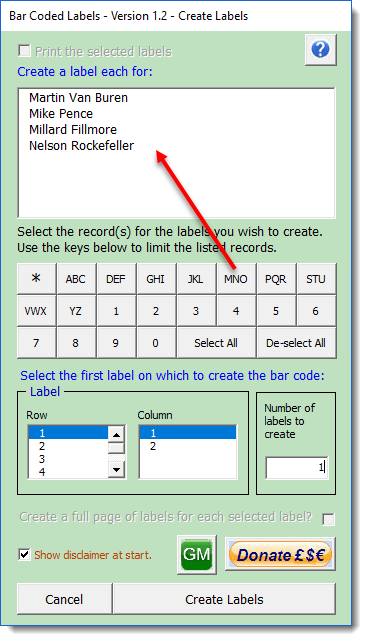Select column 2 in the Column list
The image size is (367, 641).
pyautogui.click(x=188, y=446)
